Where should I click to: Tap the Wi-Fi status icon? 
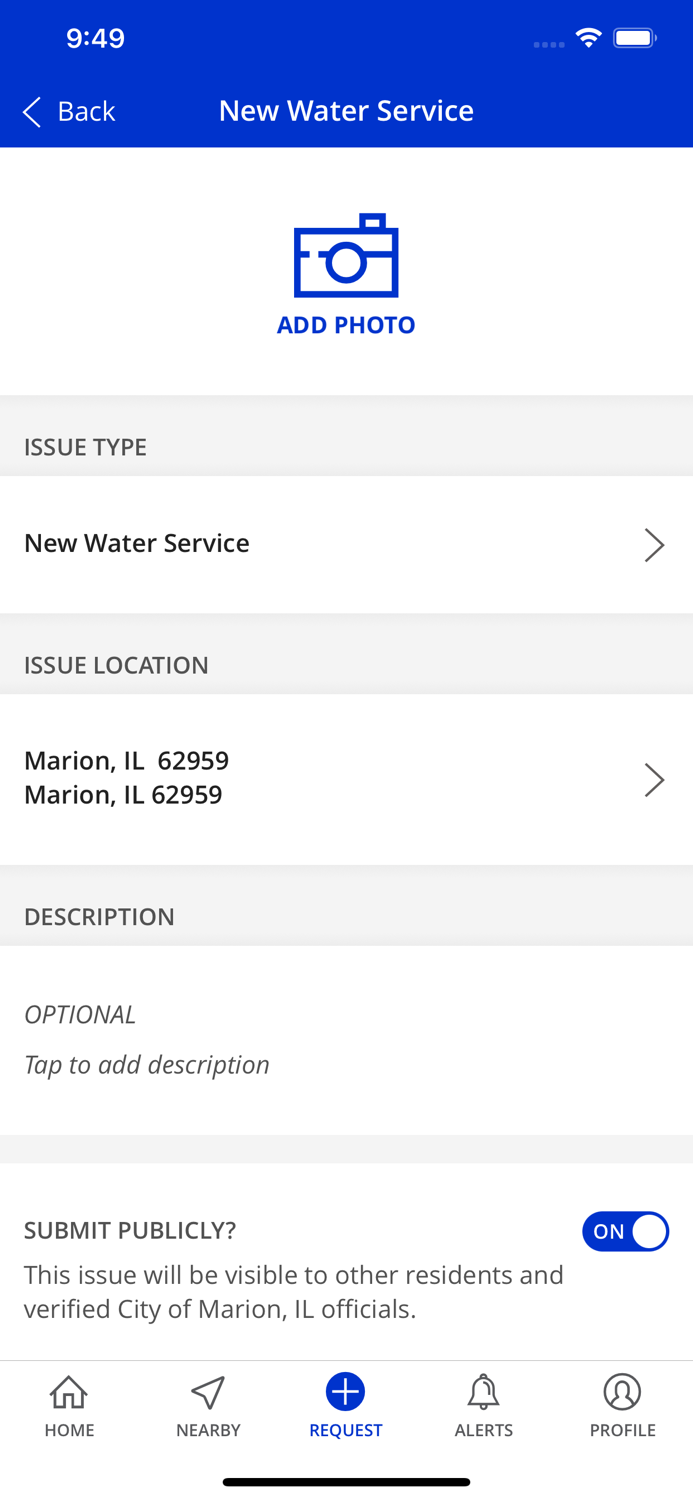coord(588,39)
